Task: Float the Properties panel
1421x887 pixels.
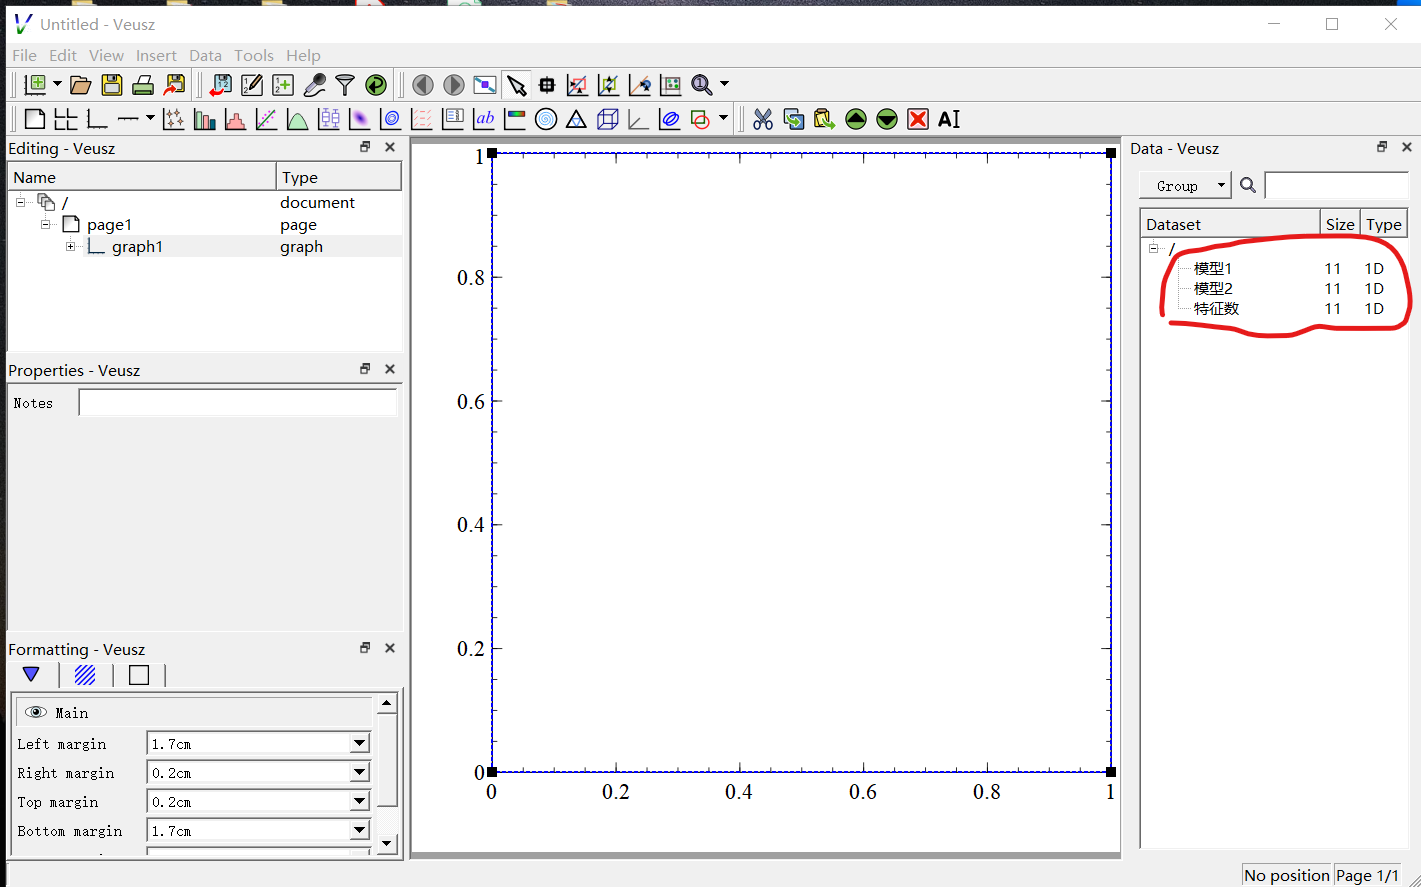Action: tap(365, 369)
